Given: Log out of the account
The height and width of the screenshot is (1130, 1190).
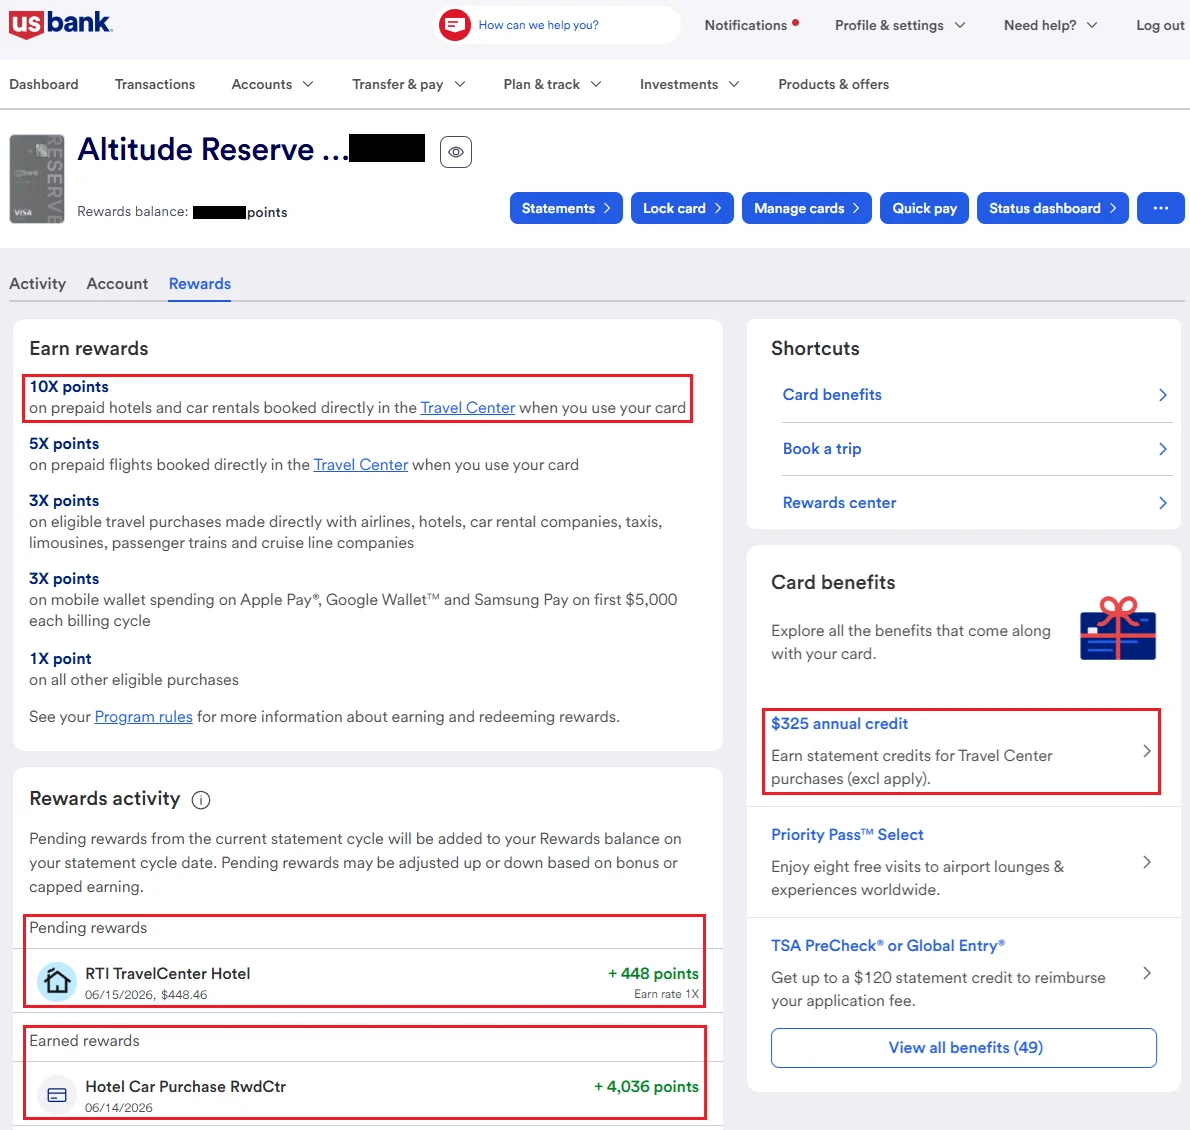Looking at the screenshot, I should 1160,25.
